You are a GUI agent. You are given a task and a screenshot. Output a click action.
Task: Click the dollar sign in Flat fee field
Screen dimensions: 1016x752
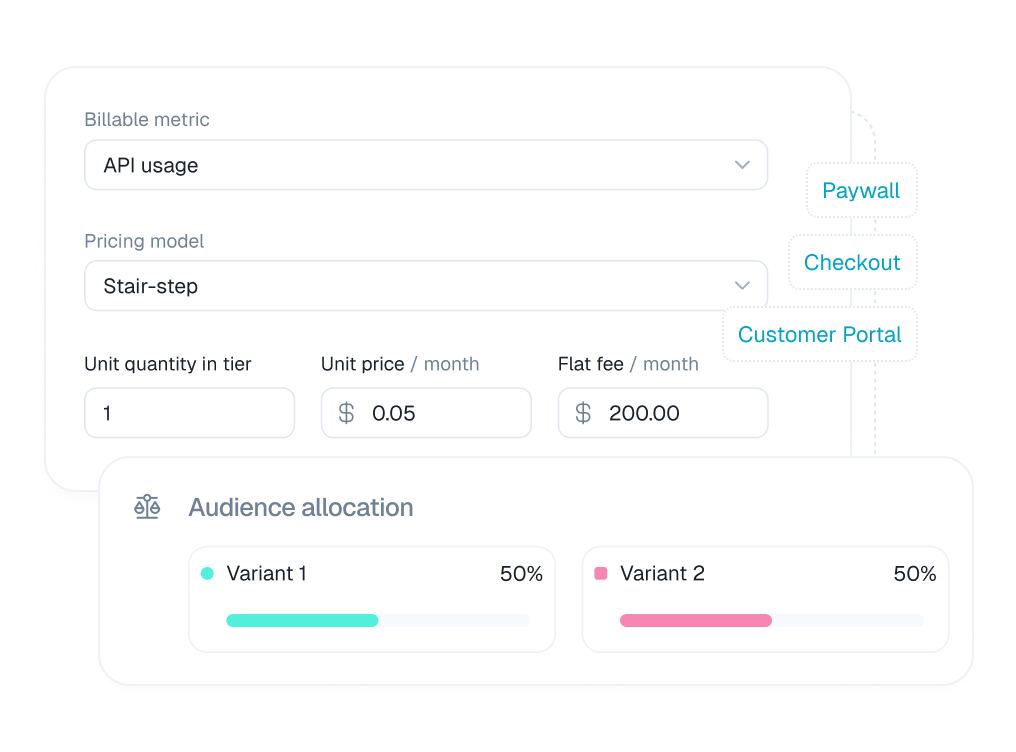583,413
